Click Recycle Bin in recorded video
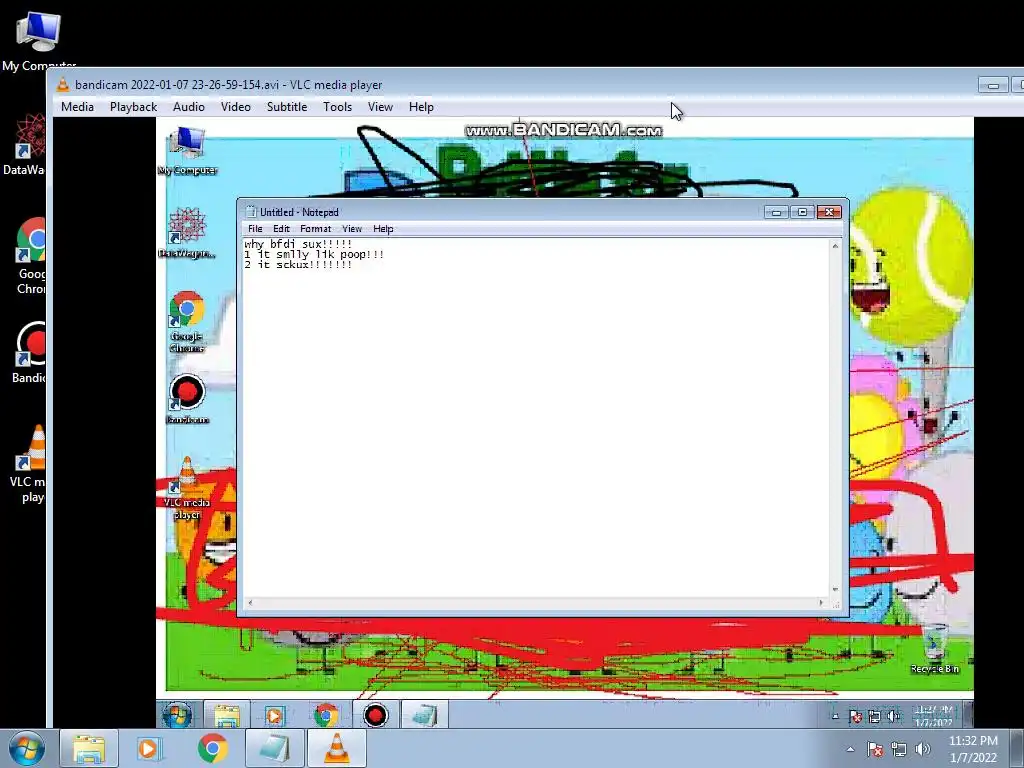This screenshot has height=768, width=1024. 935,649
